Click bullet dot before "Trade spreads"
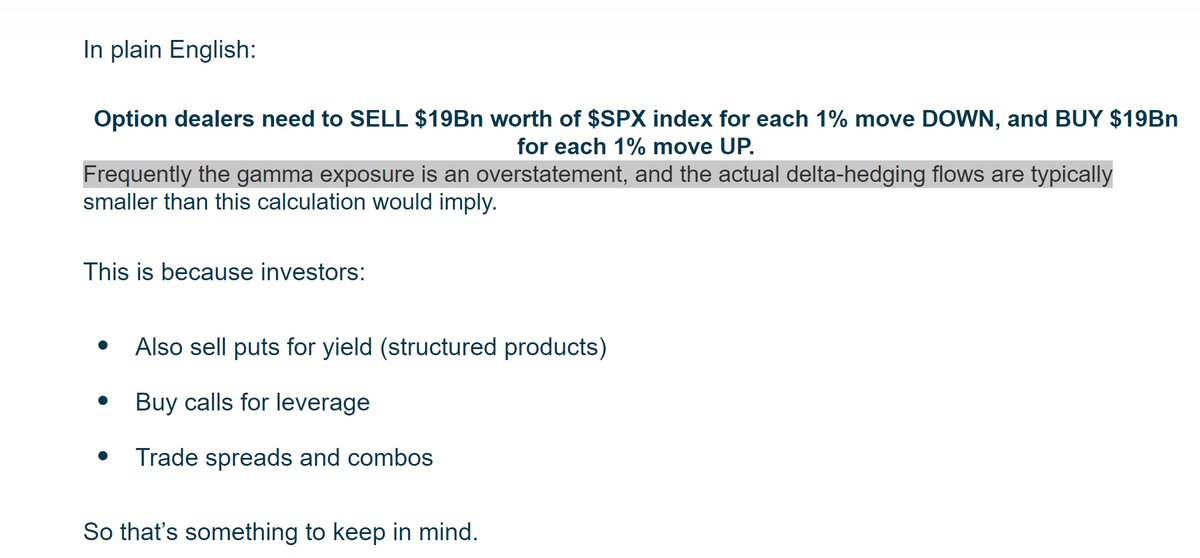The image size is (1200, 558). tap(103, 458)
